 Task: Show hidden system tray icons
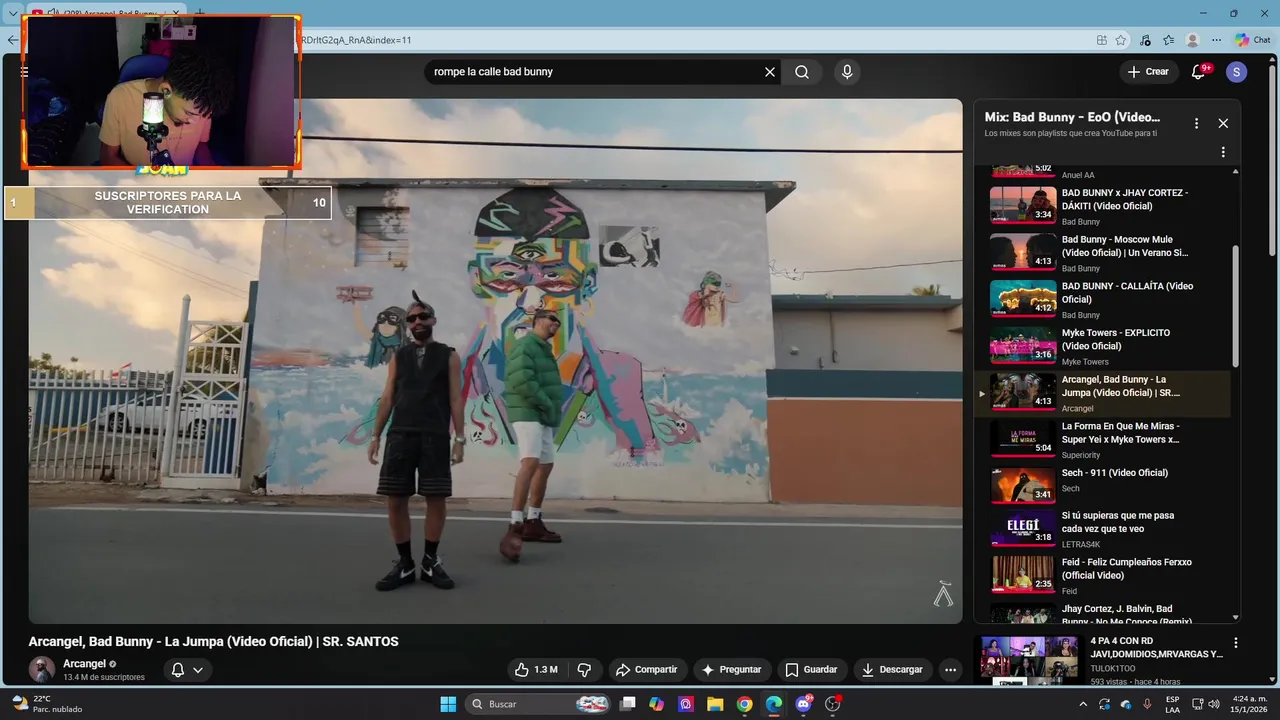click(1085, 704)
